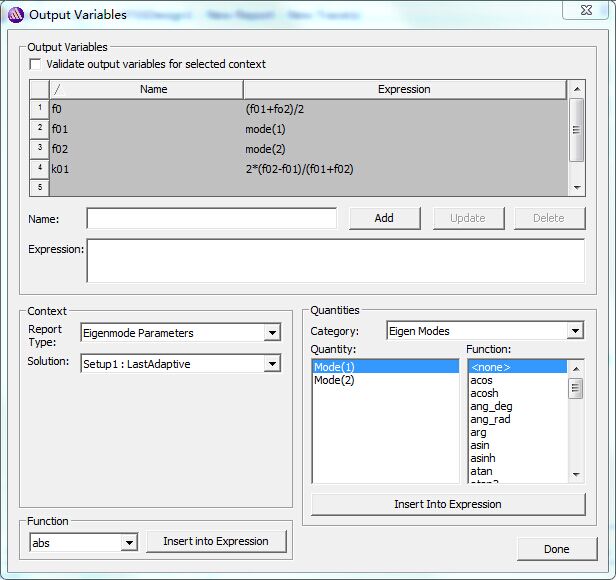
Task: Enable Validate output variables for selected context
Action: [35, 64]
